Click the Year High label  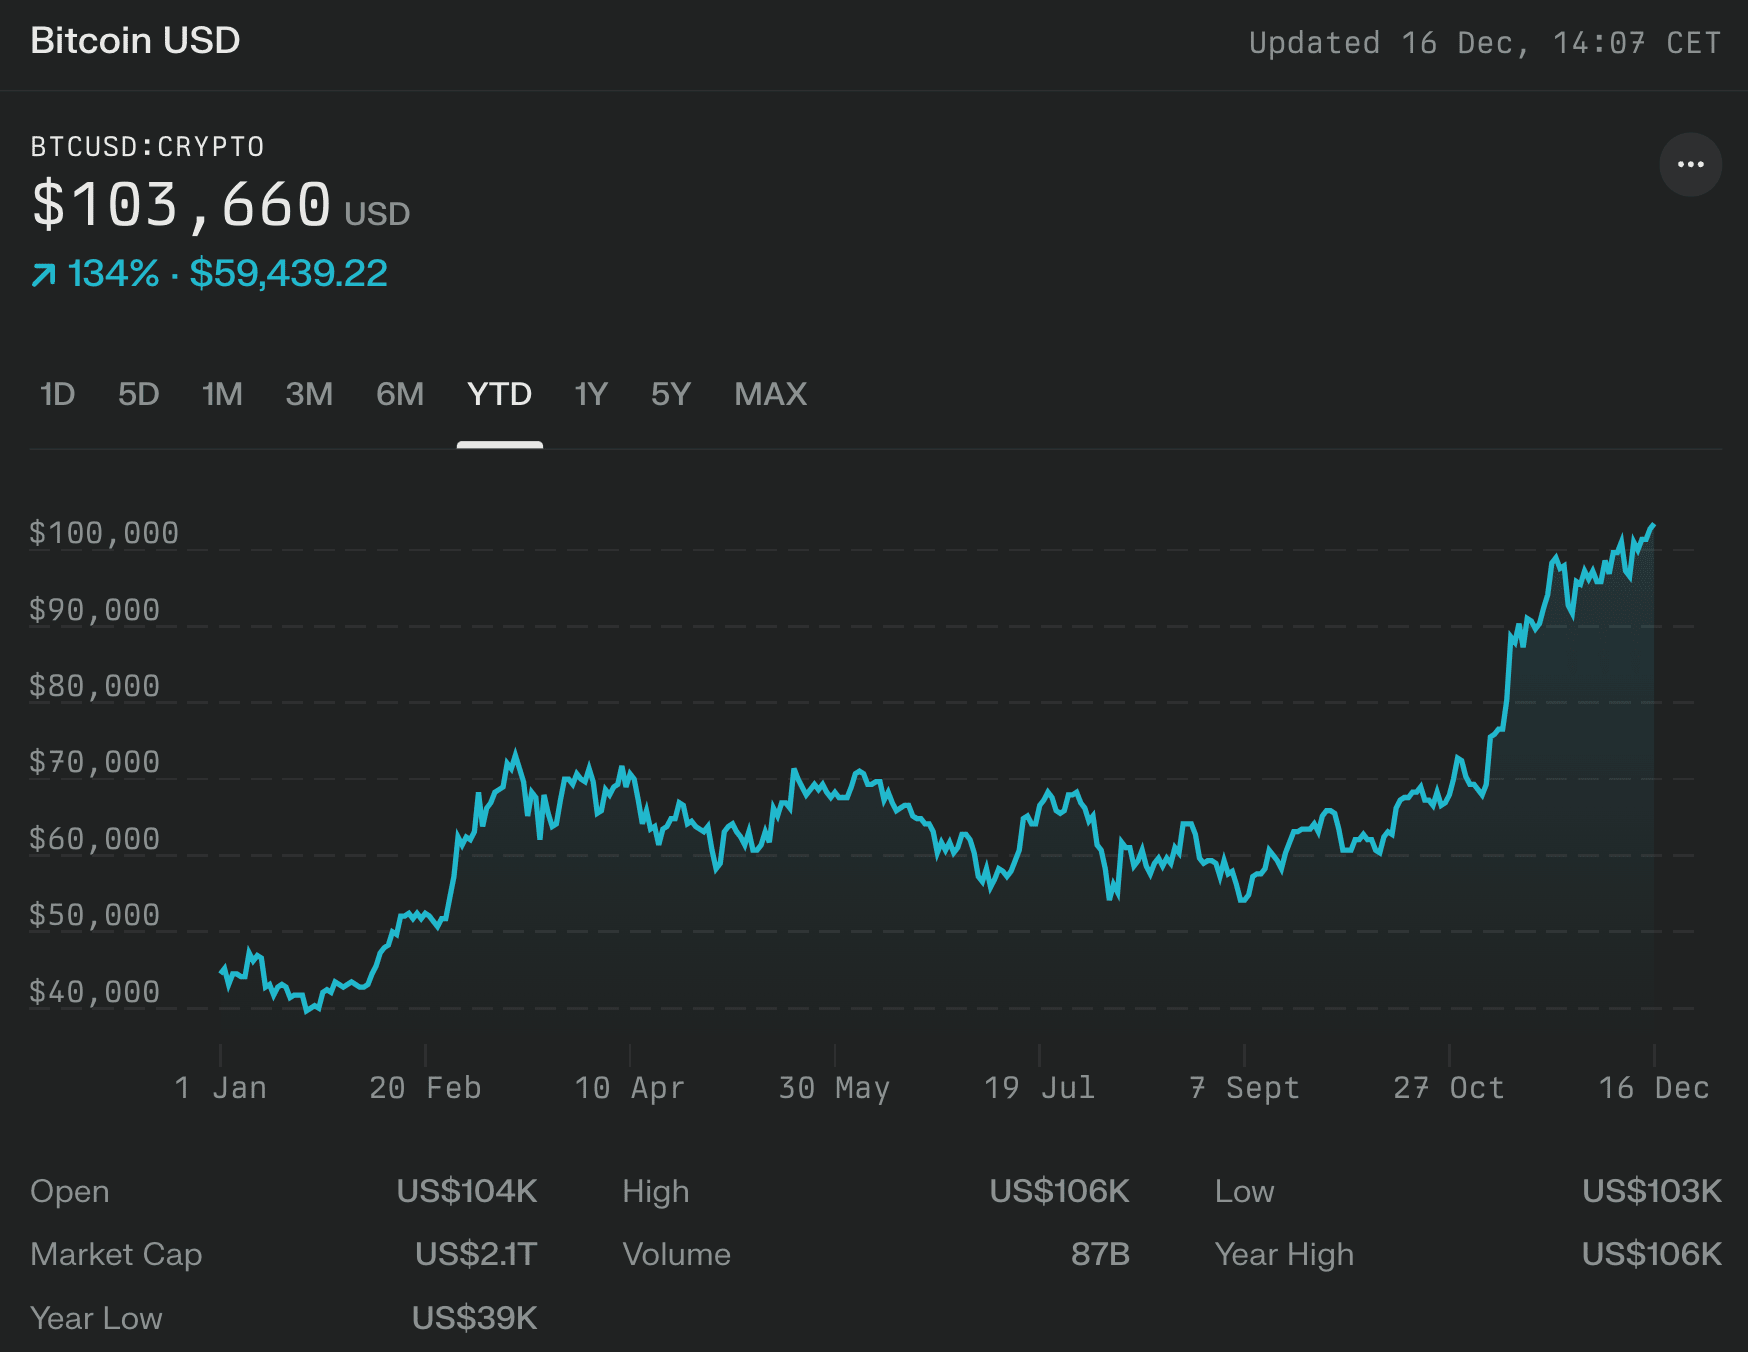1284,1255
